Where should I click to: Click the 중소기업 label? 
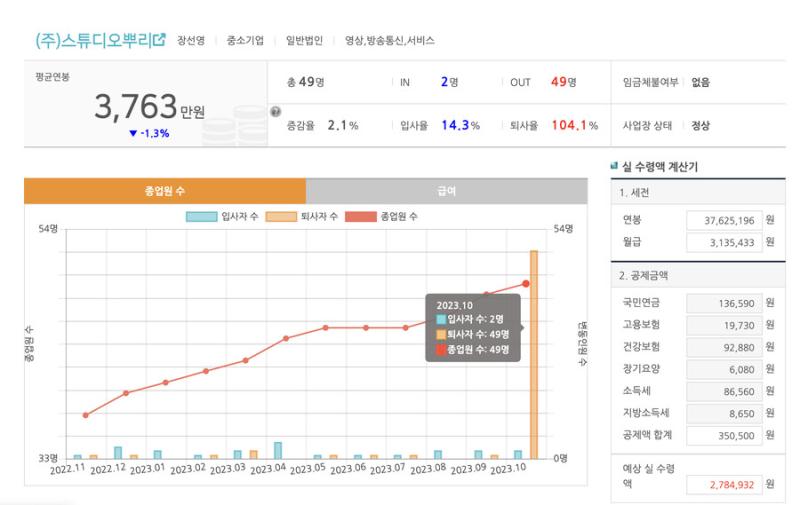point(245,40)
